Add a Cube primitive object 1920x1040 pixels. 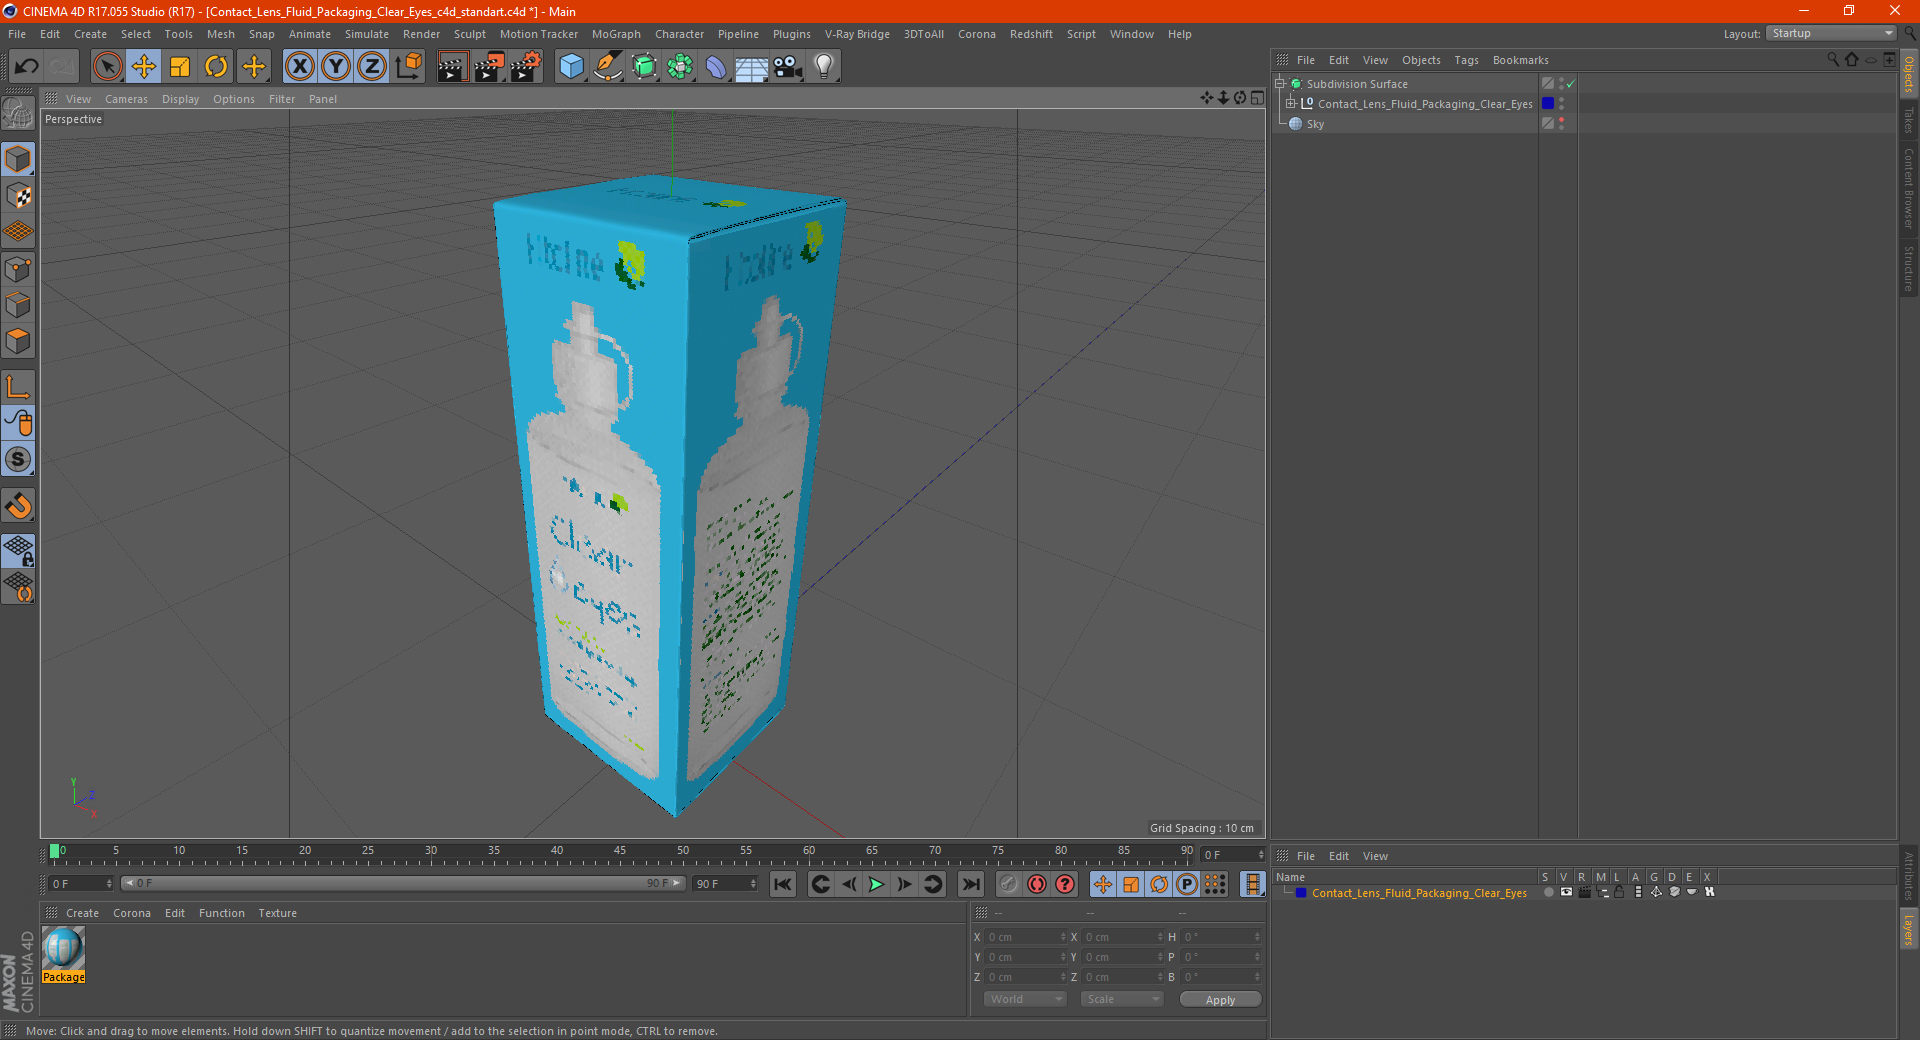[x=571, y=67]
